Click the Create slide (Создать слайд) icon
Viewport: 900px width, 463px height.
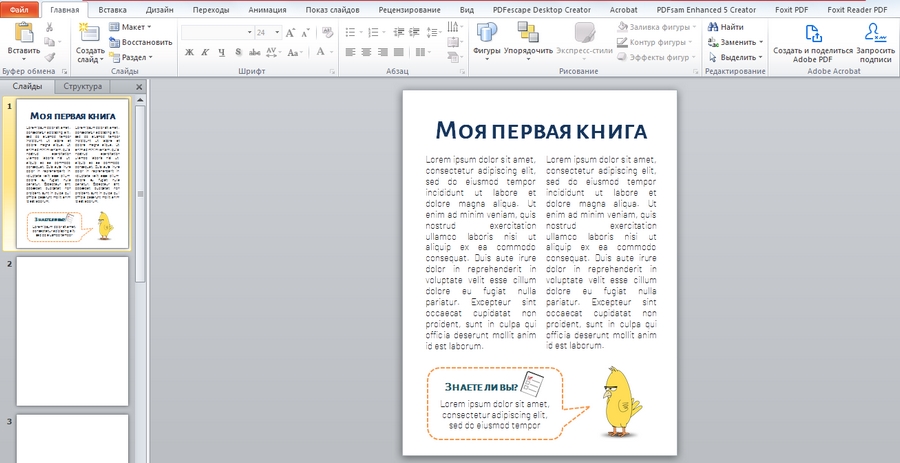(88, 32)
